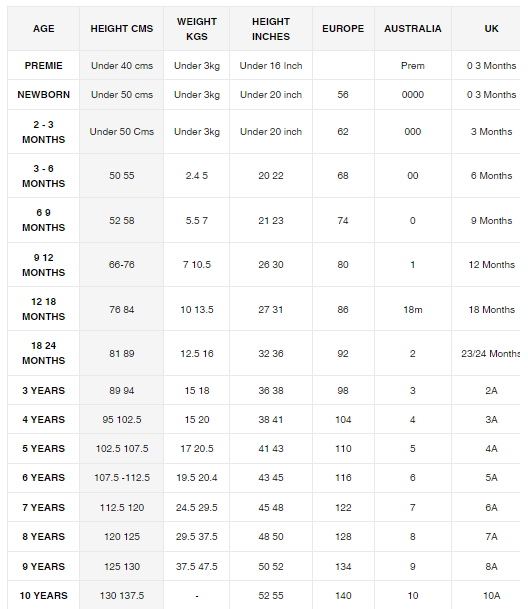This screenshot has width=528, height=609.
Task: Select the 18m Australia size cell
Action: coord(413,310)
